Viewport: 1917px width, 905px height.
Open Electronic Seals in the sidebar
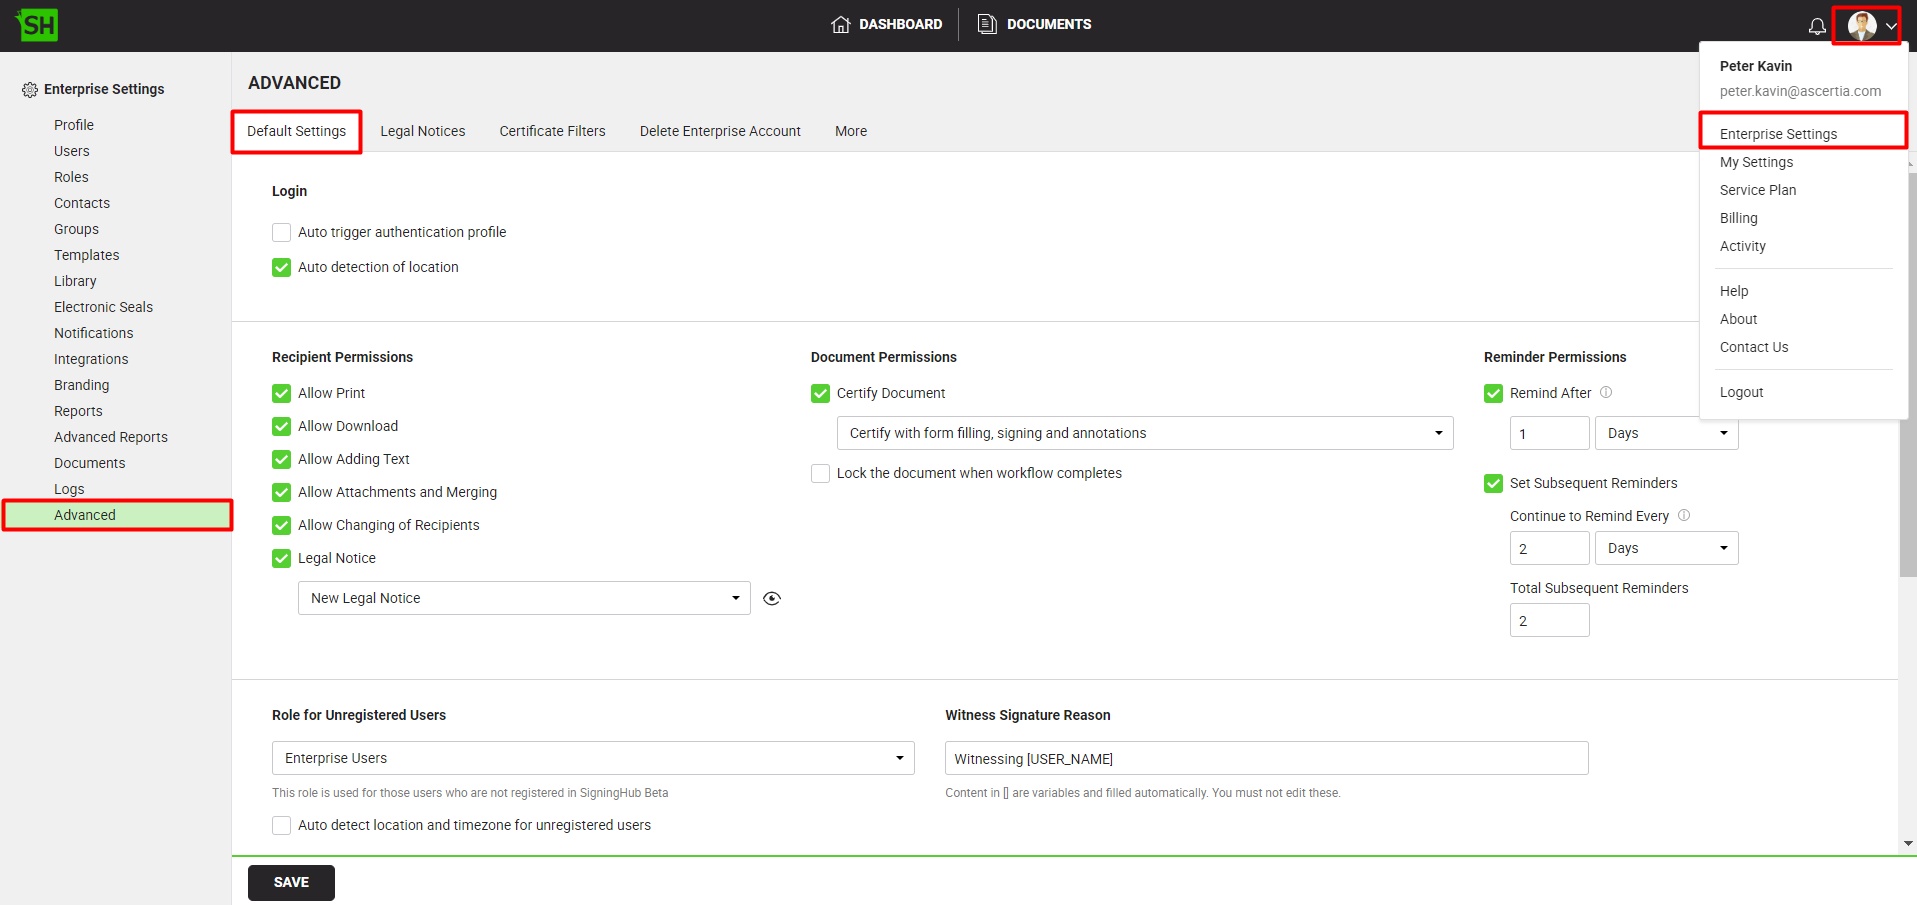coord(103,307)
